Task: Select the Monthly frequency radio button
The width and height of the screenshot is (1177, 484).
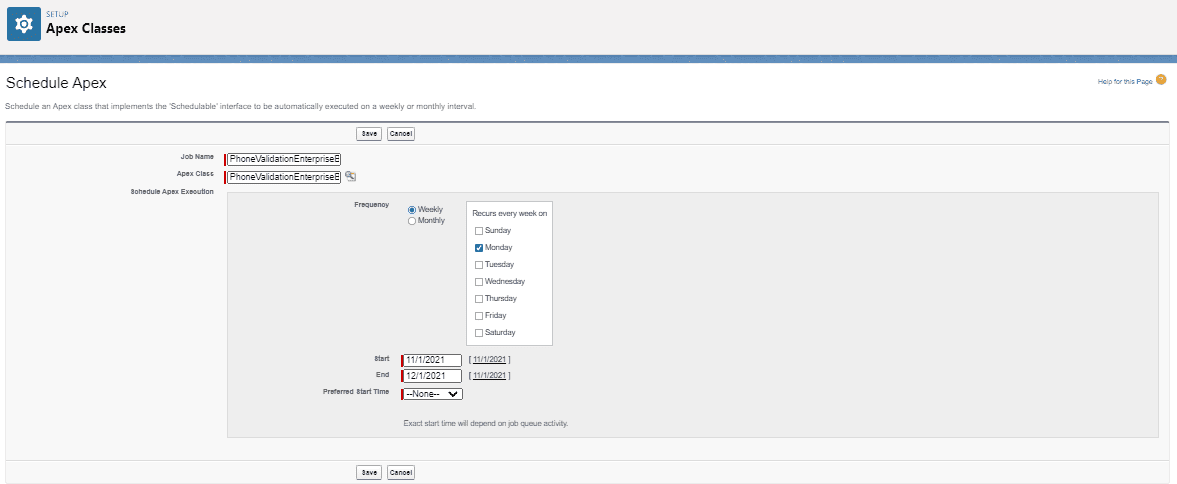Action: (x=412, y=220)
